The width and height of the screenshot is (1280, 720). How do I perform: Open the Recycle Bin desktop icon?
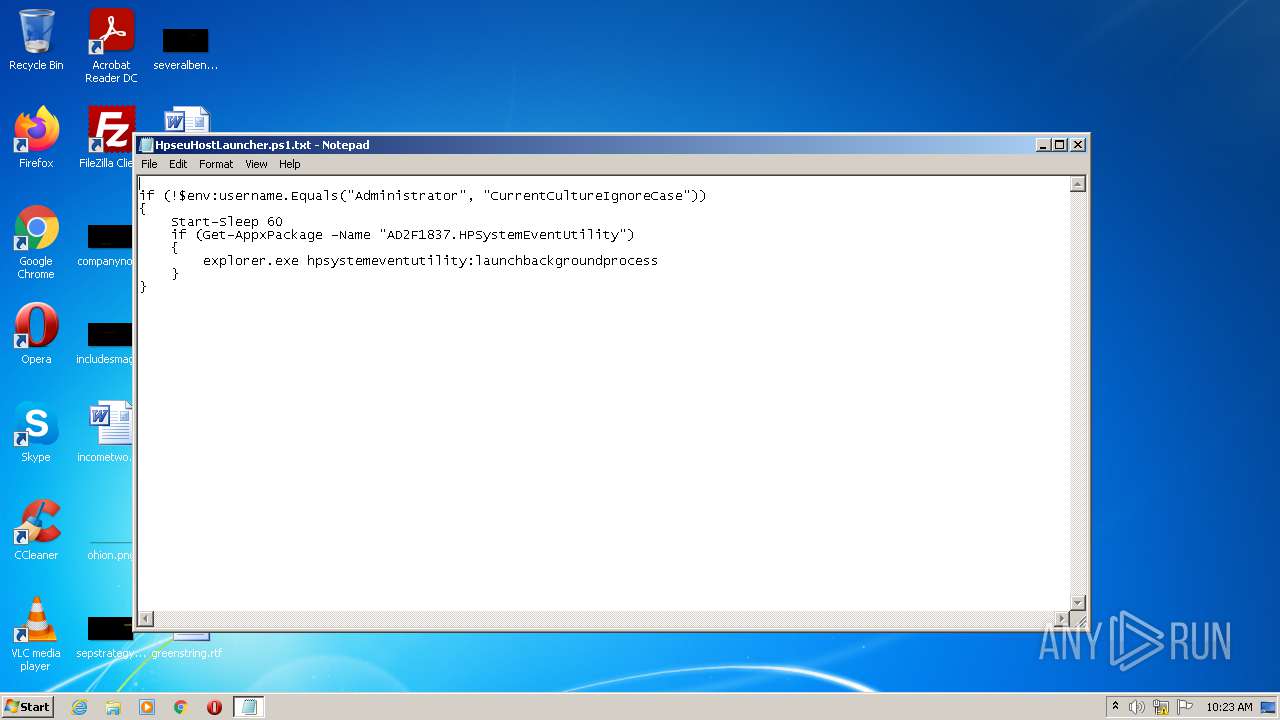(36, 41)
